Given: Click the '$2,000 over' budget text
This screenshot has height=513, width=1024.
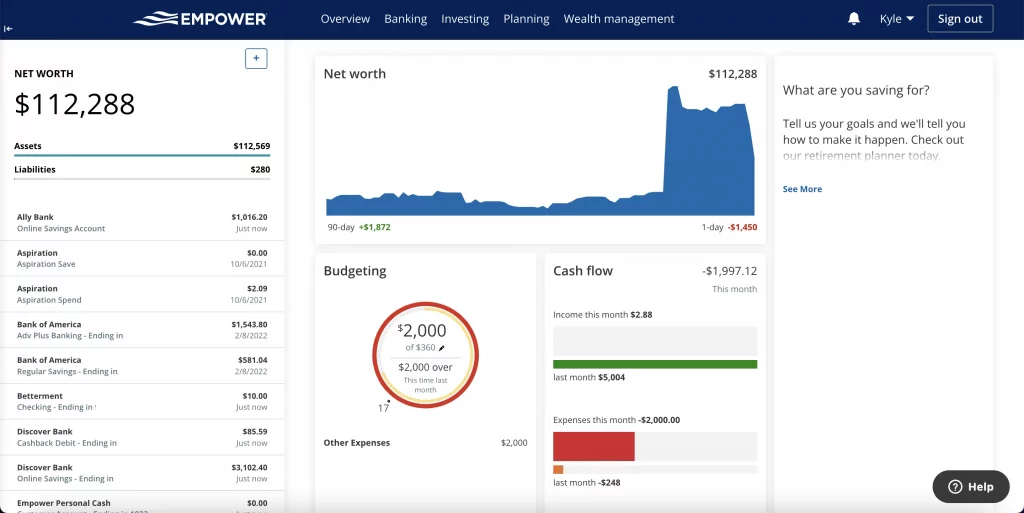Looking at the screenshot, I should click(425, 367).
